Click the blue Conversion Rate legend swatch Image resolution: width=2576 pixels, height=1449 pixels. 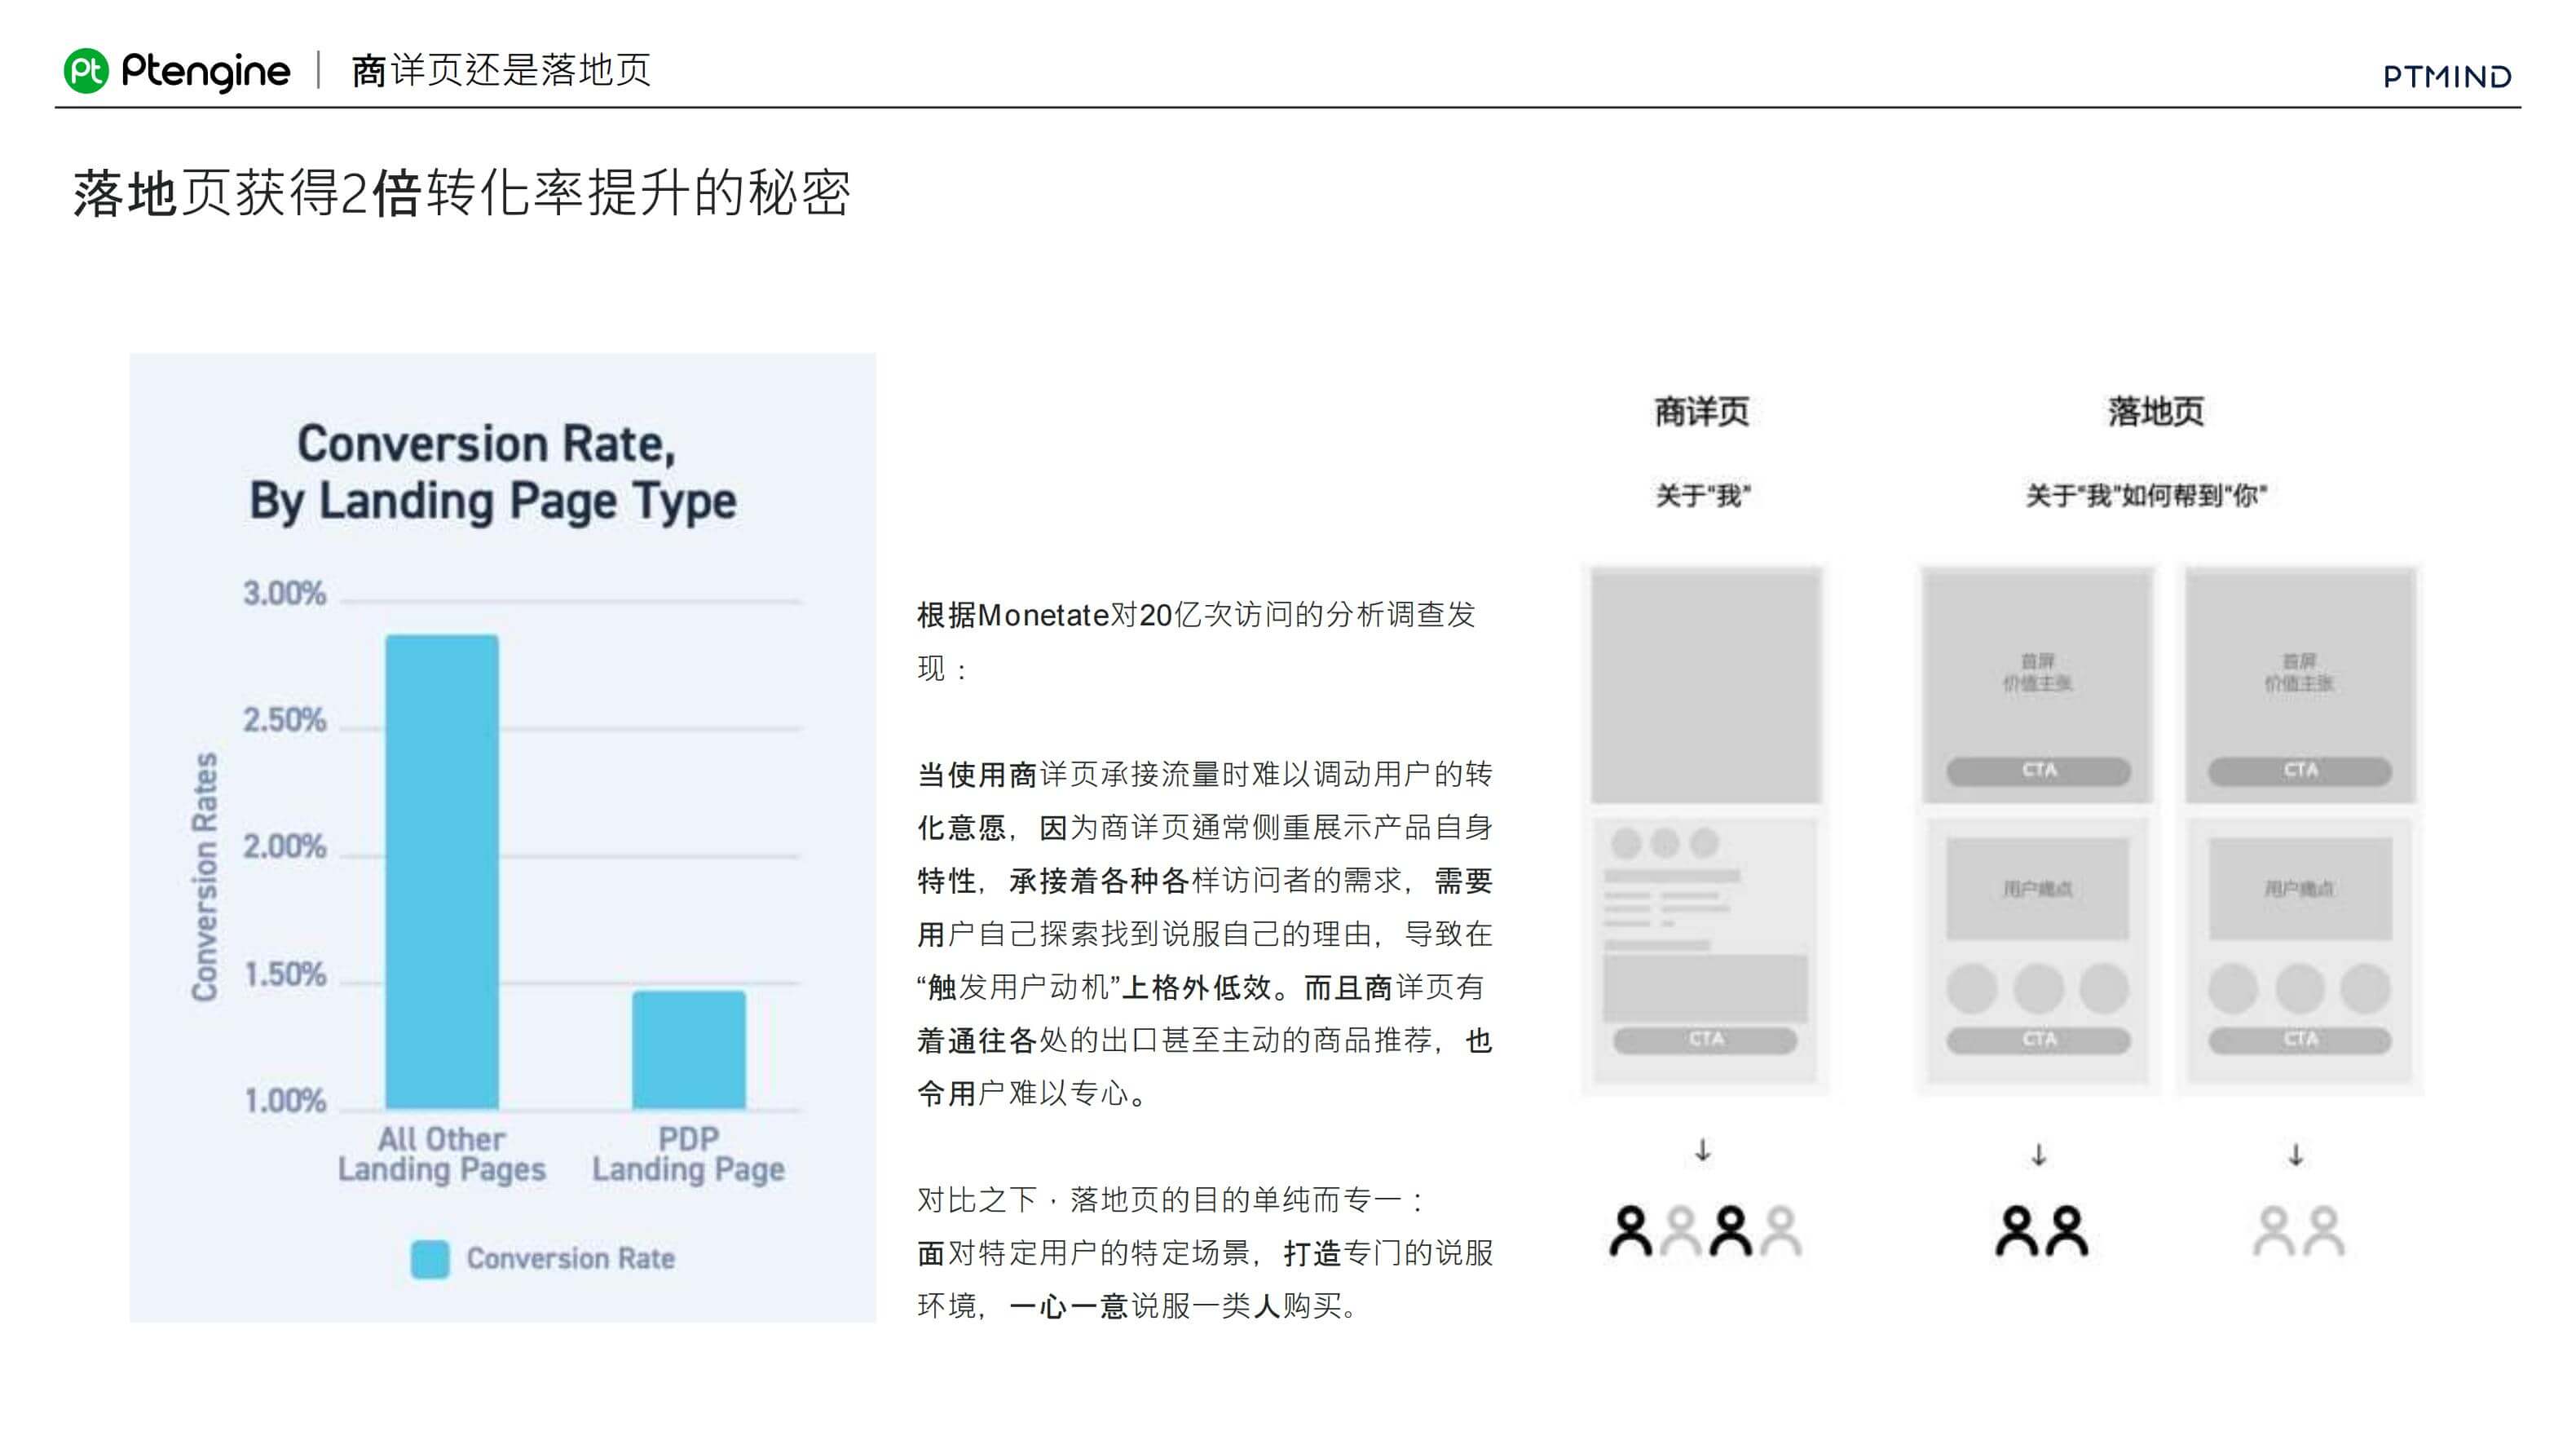click(x=430, y=1259)
